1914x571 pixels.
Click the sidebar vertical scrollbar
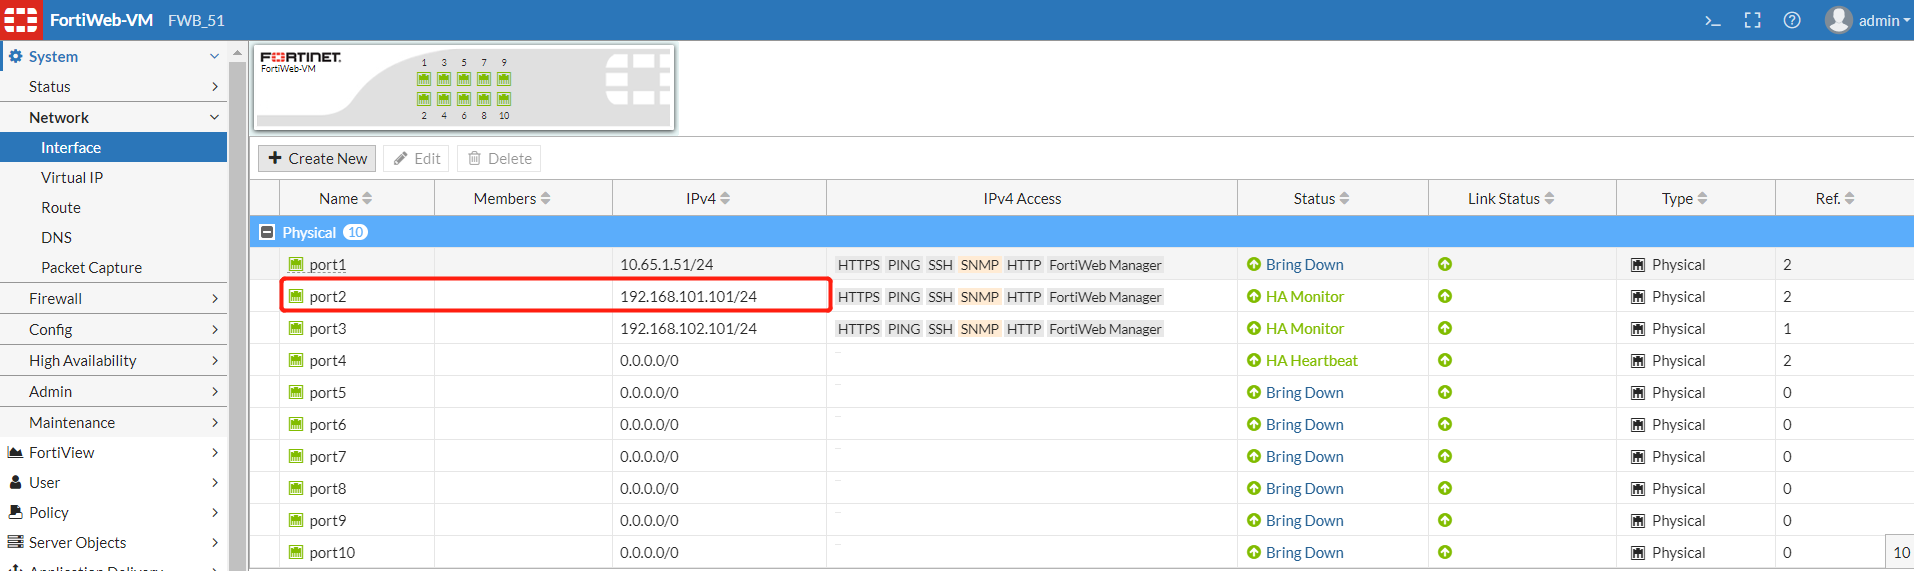tap(237, 300)
